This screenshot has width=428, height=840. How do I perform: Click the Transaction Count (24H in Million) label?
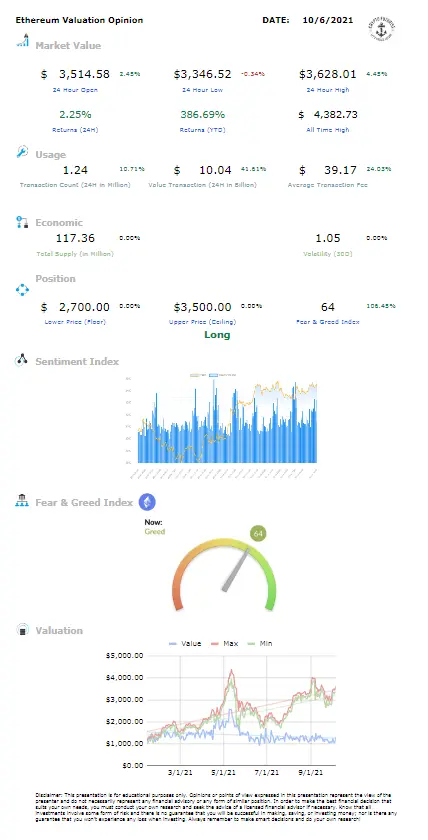(75, 185)
